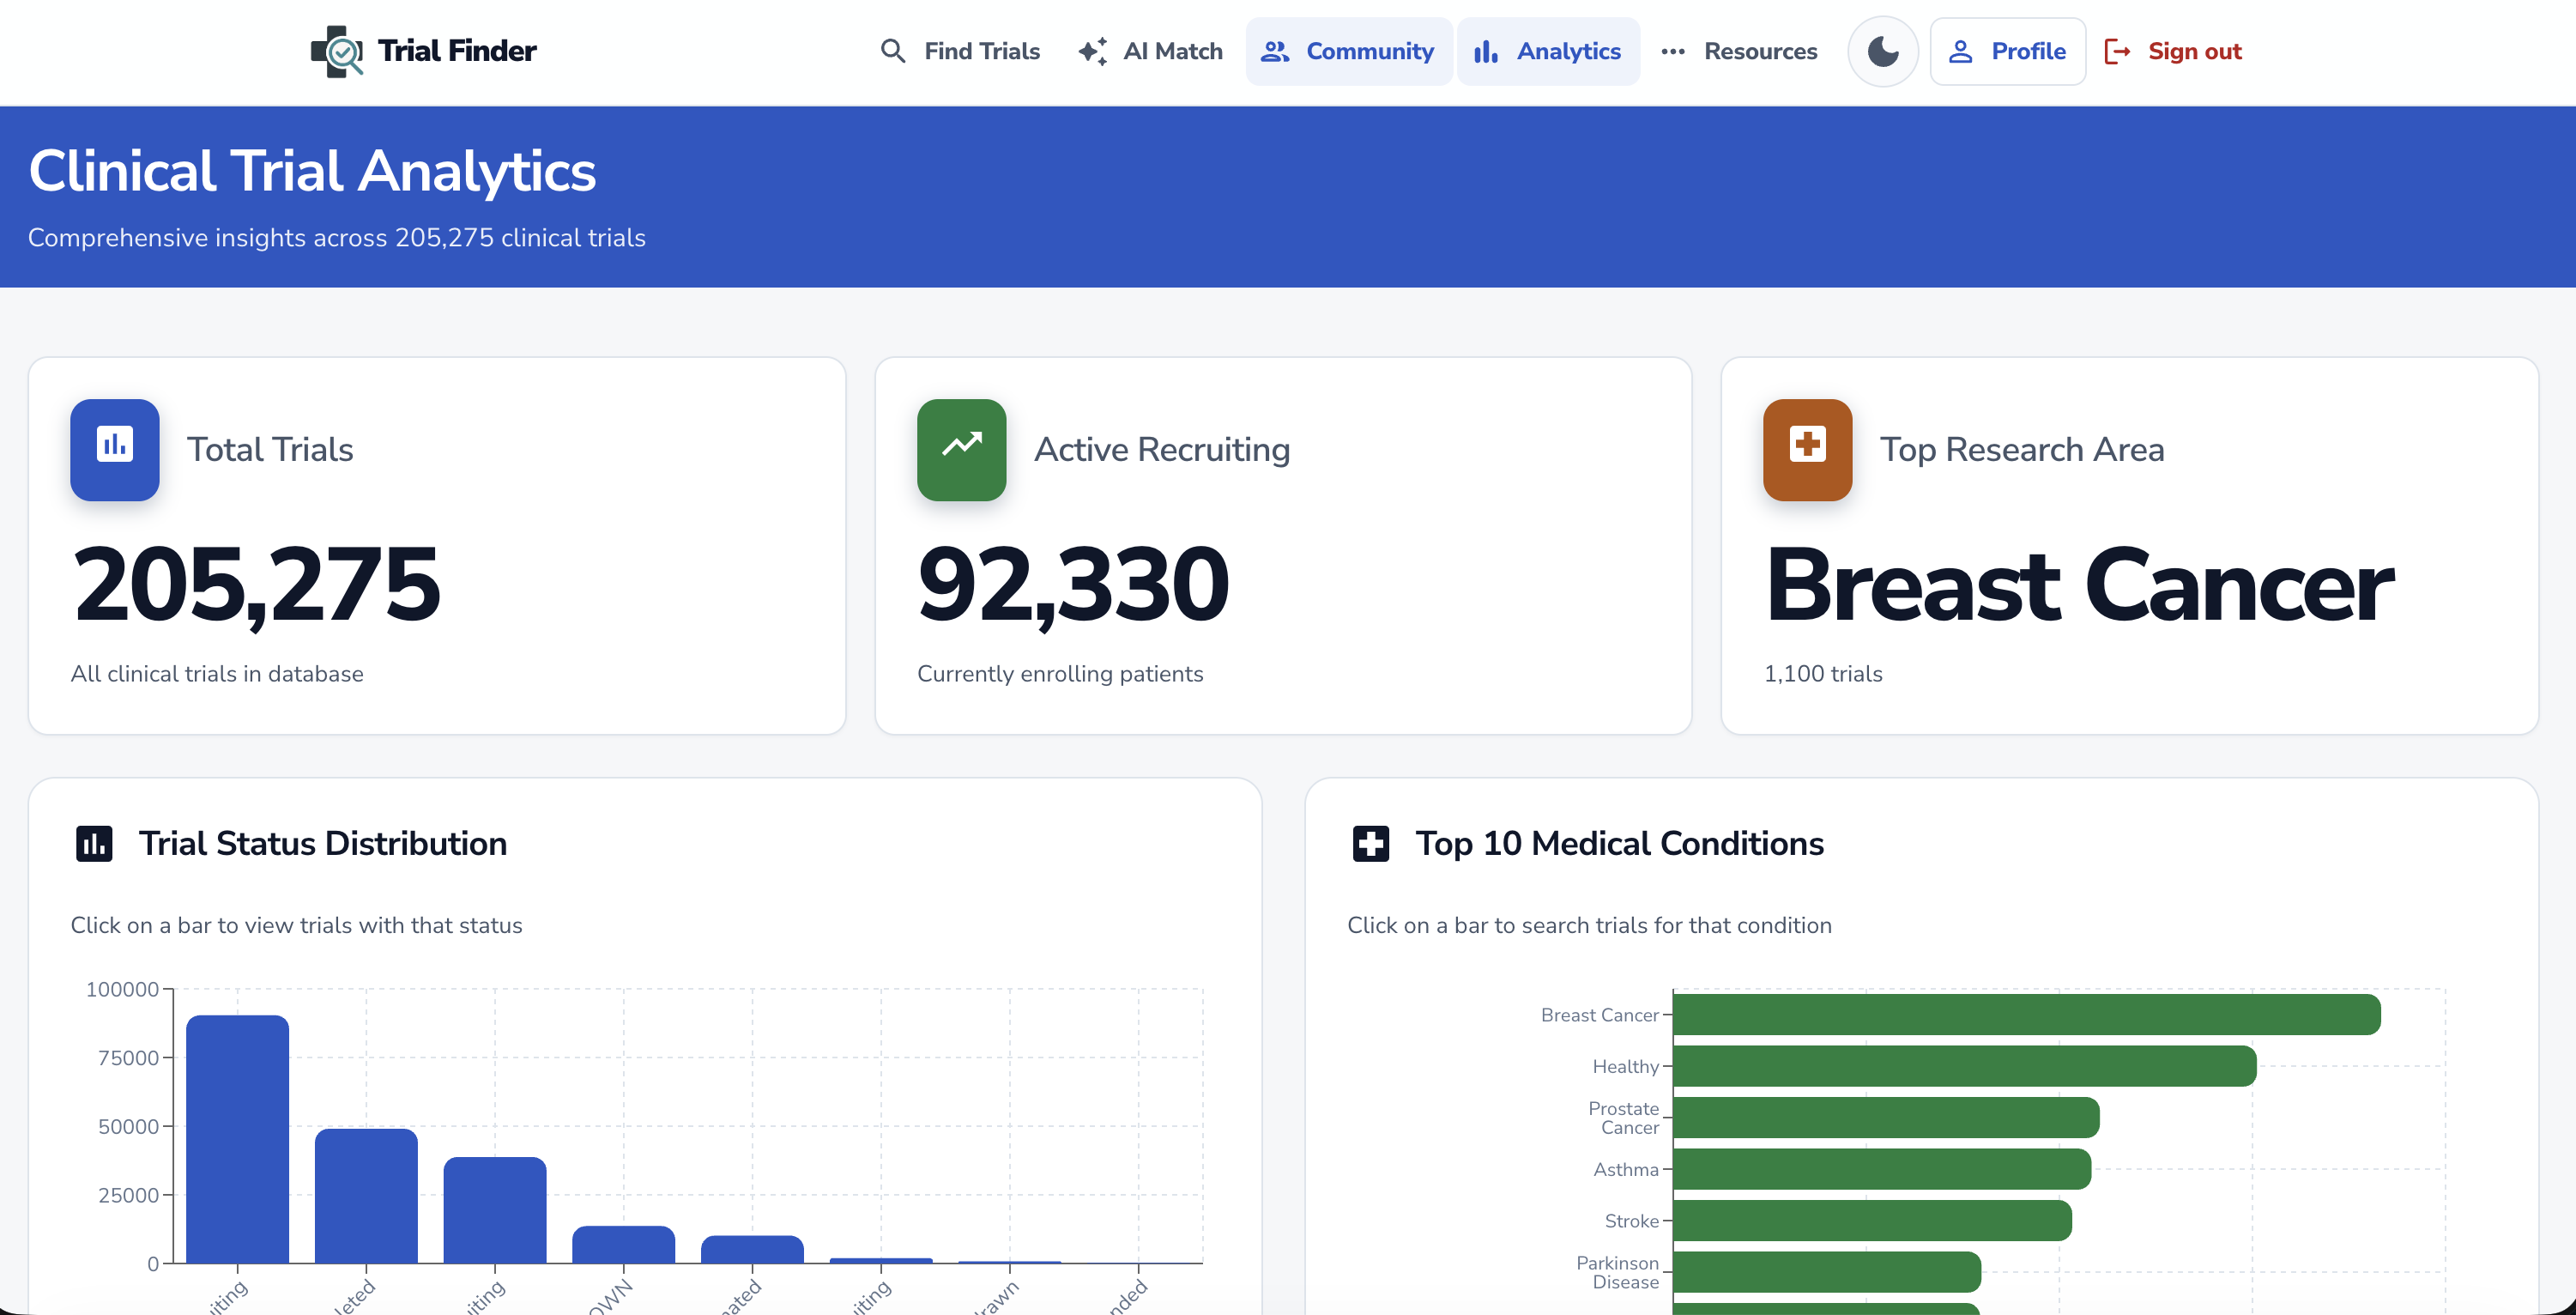Click the Breast Cancer bar in conditions chart

click(x=2026, y=1015)
